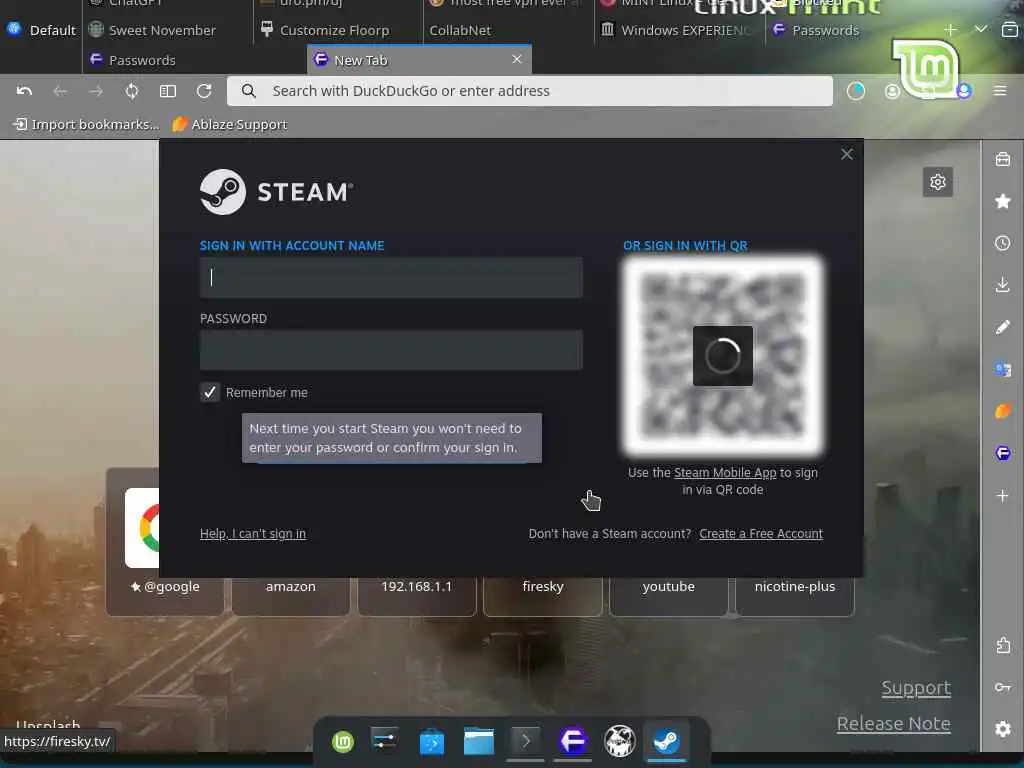Viewport: 1024px width, 768px height.
Task: Open the file manager folder in dock
Action: click(479, 741)
